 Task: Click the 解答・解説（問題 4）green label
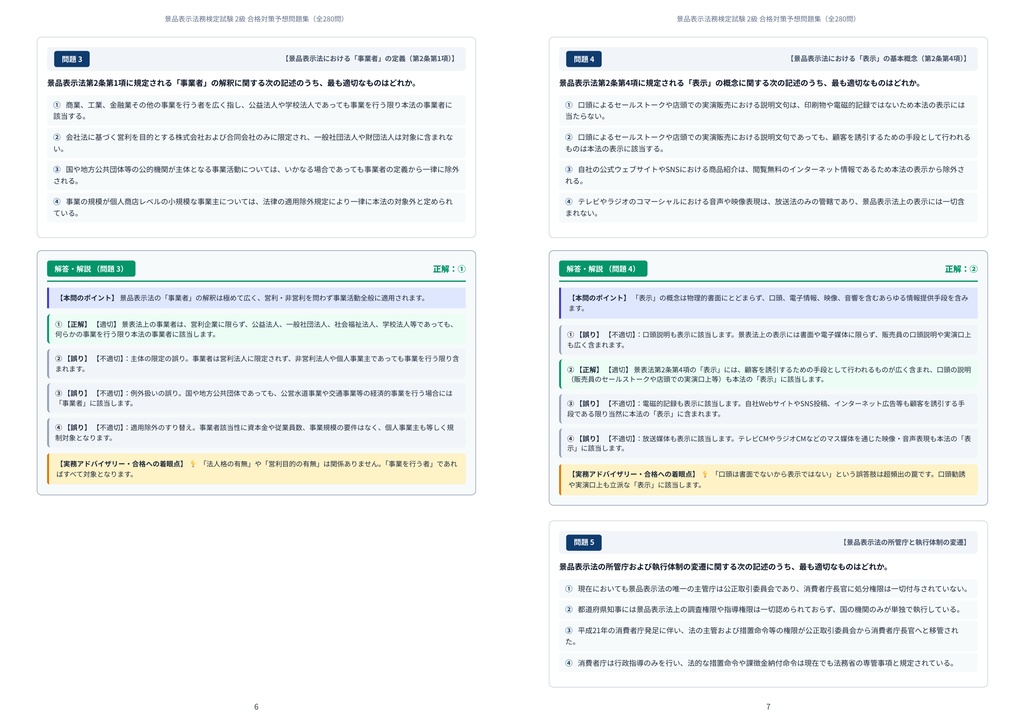coord(603,269)
